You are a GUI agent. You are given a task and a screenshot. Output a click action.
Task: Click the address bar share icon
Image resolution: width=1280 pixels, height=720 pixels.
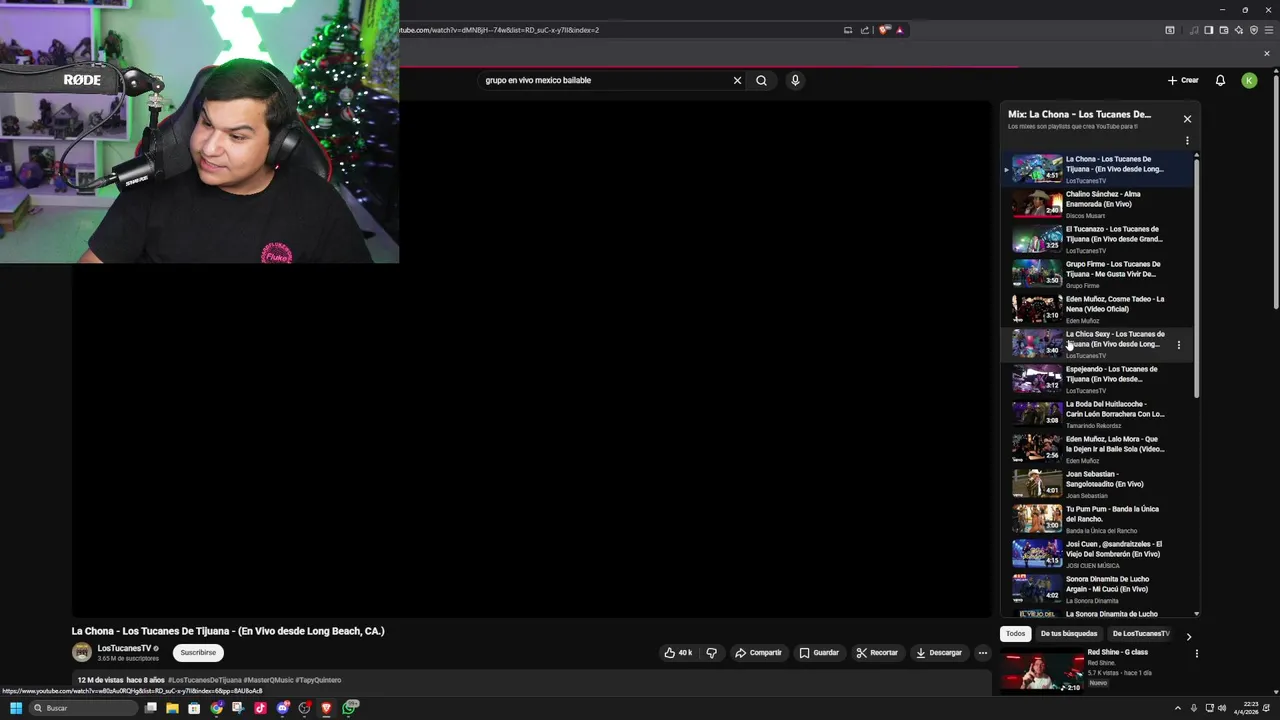865,30
